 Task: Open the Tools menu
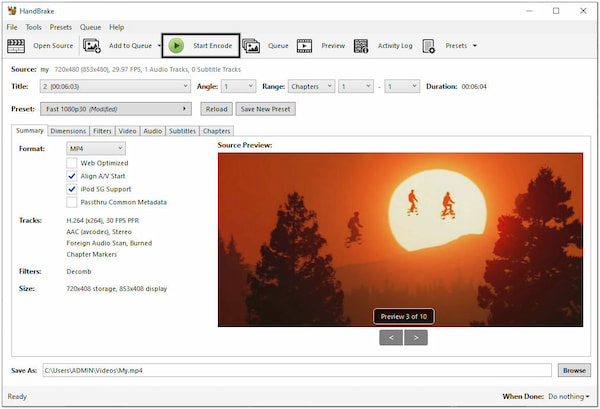[x=33, y=27]
